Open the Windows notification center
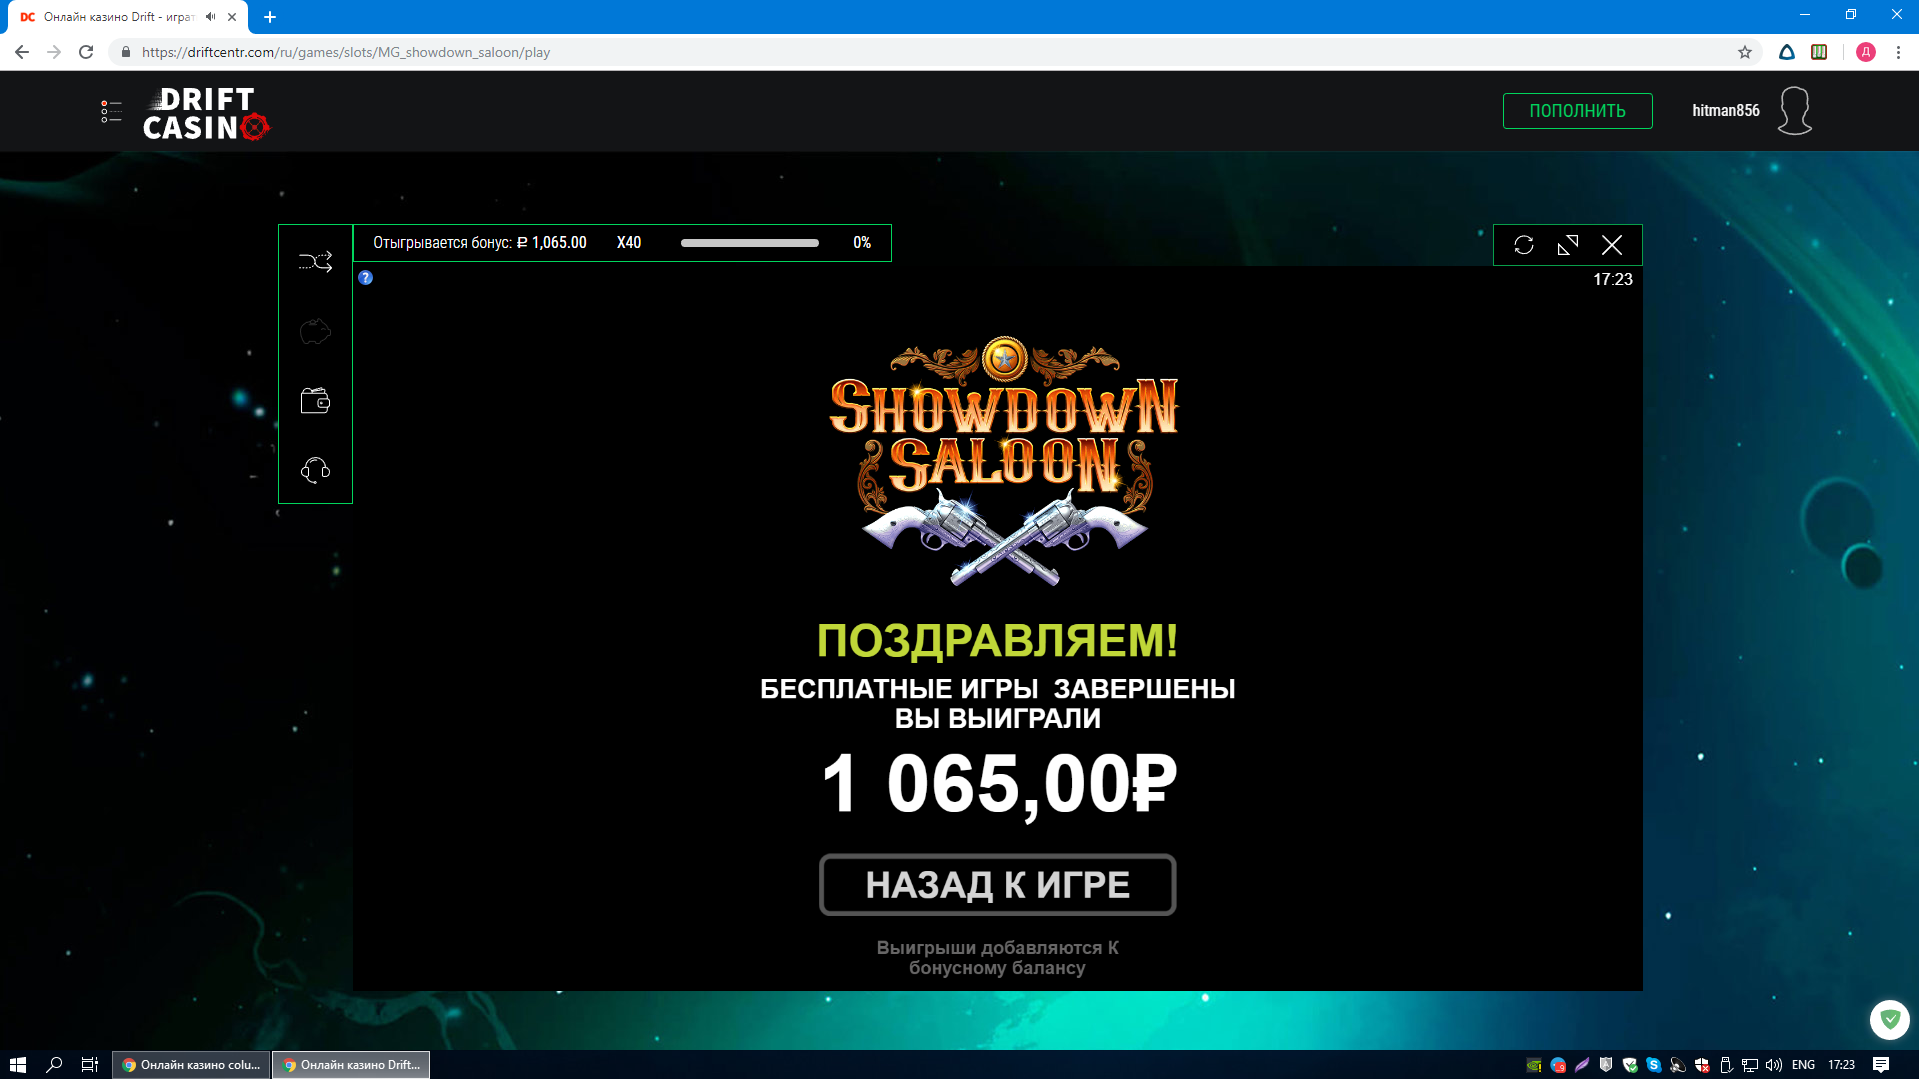 coord(1881,1065)
